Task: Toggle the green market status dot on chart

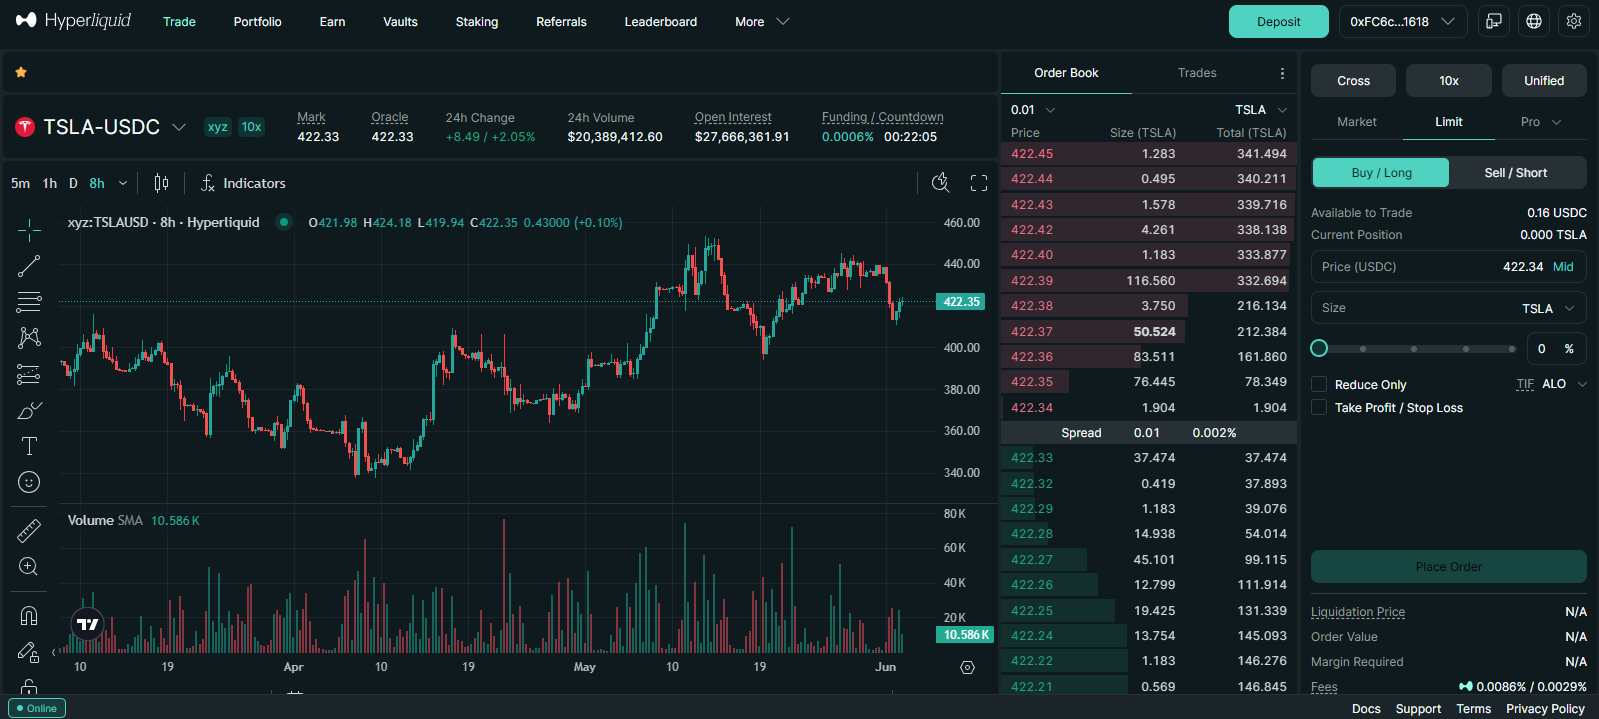Action: click(284, 222)
